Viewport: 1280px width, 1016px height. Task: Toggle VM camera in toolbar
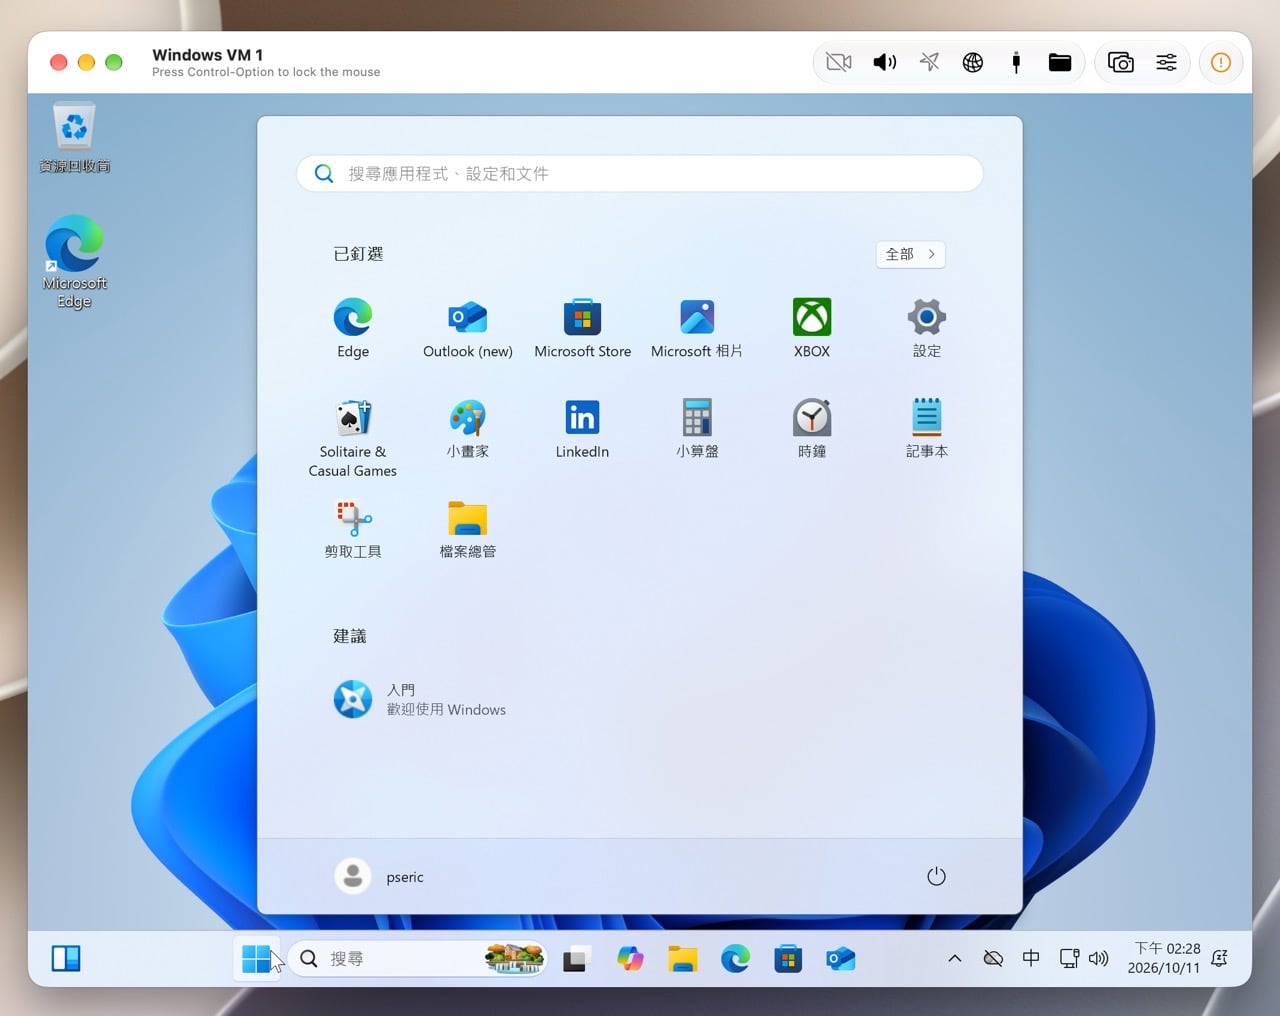click(x=839, y=62)
